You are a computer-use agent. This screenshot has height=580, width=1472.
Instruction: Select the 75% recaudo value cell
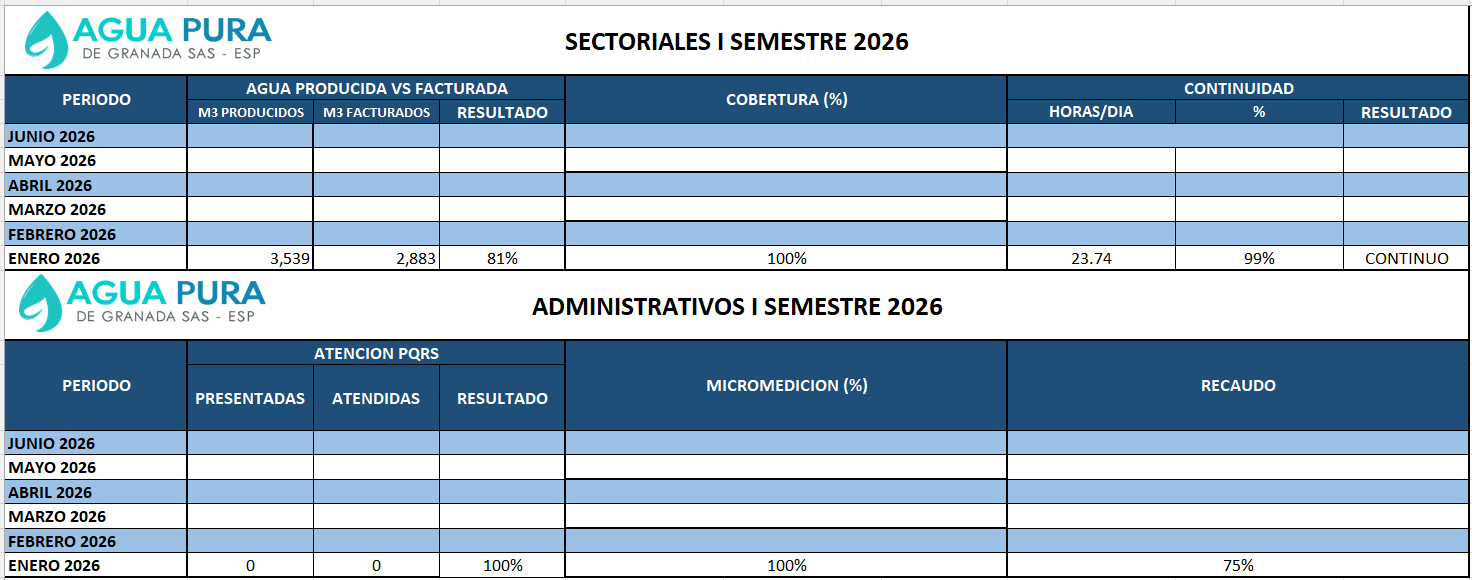(x=1238, y=566)
